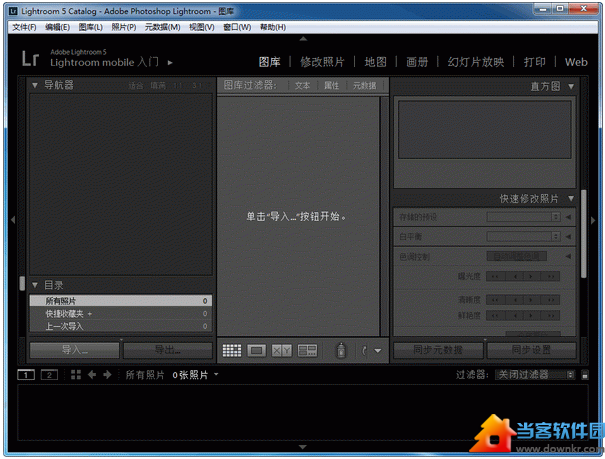
Task: Open the 文件(F) menu
Action: pyautogui.click(x=24, y=27)
